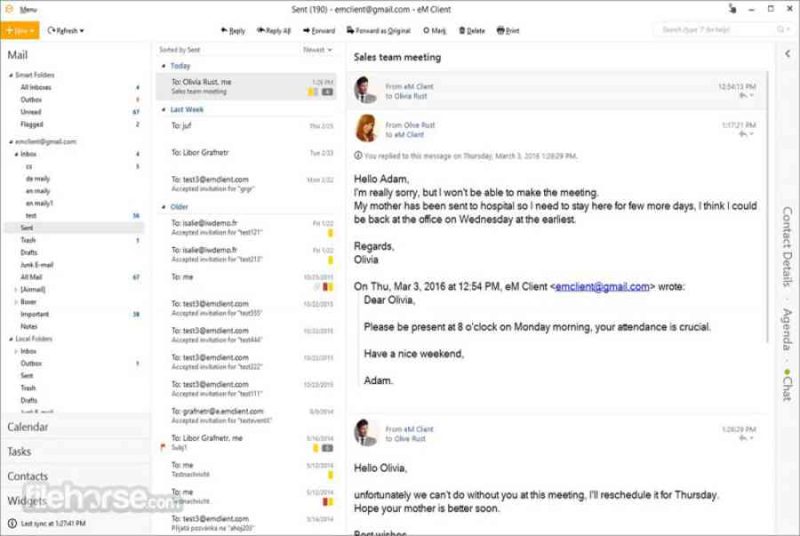Collapse the Today message group
800x536 pixels.
pyautogui.click(x=163, y=66)
